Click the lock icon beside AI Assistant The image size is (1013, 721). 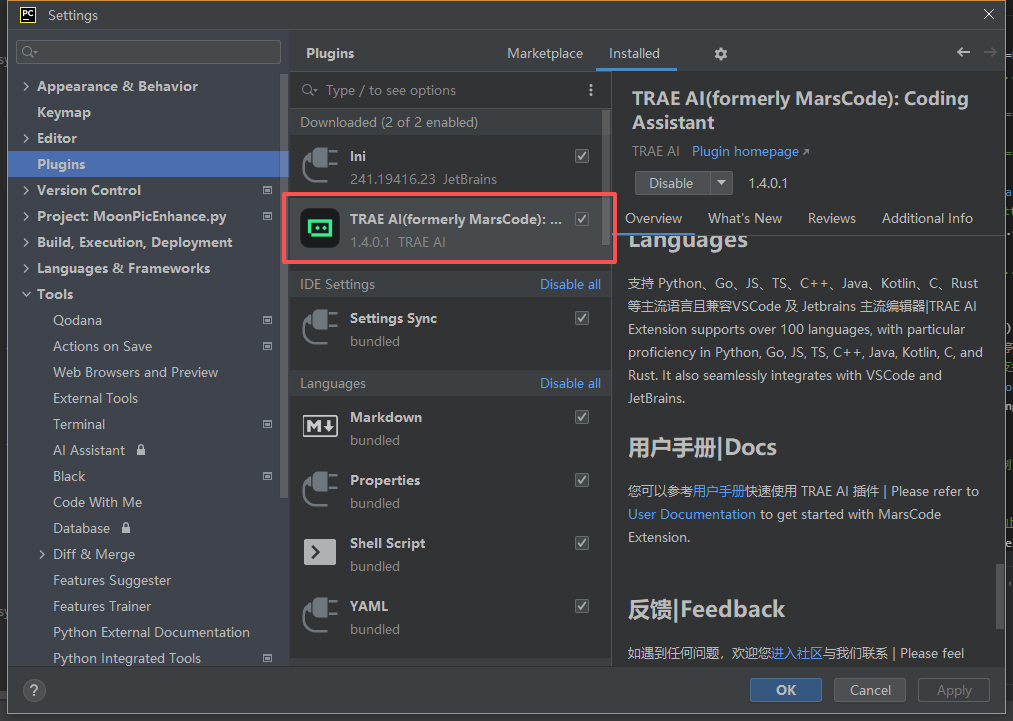(x=141, y=450)
